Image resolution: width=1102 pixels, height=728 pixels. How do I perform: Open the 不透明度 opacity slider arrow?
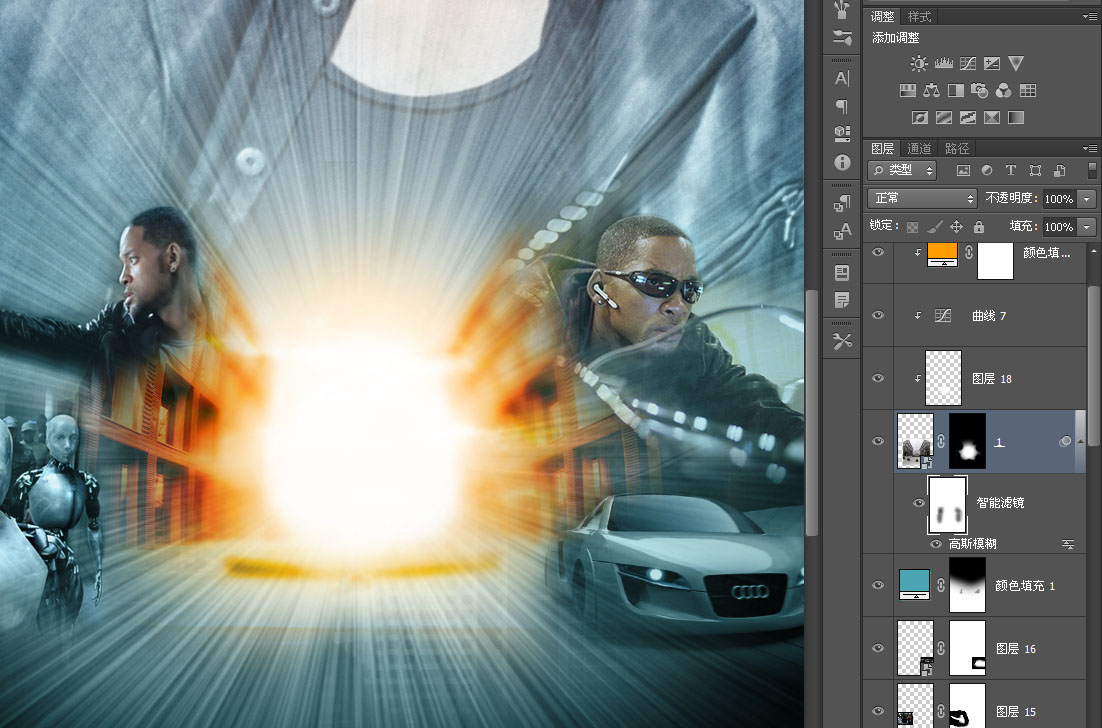click(x=1087, y=199)
